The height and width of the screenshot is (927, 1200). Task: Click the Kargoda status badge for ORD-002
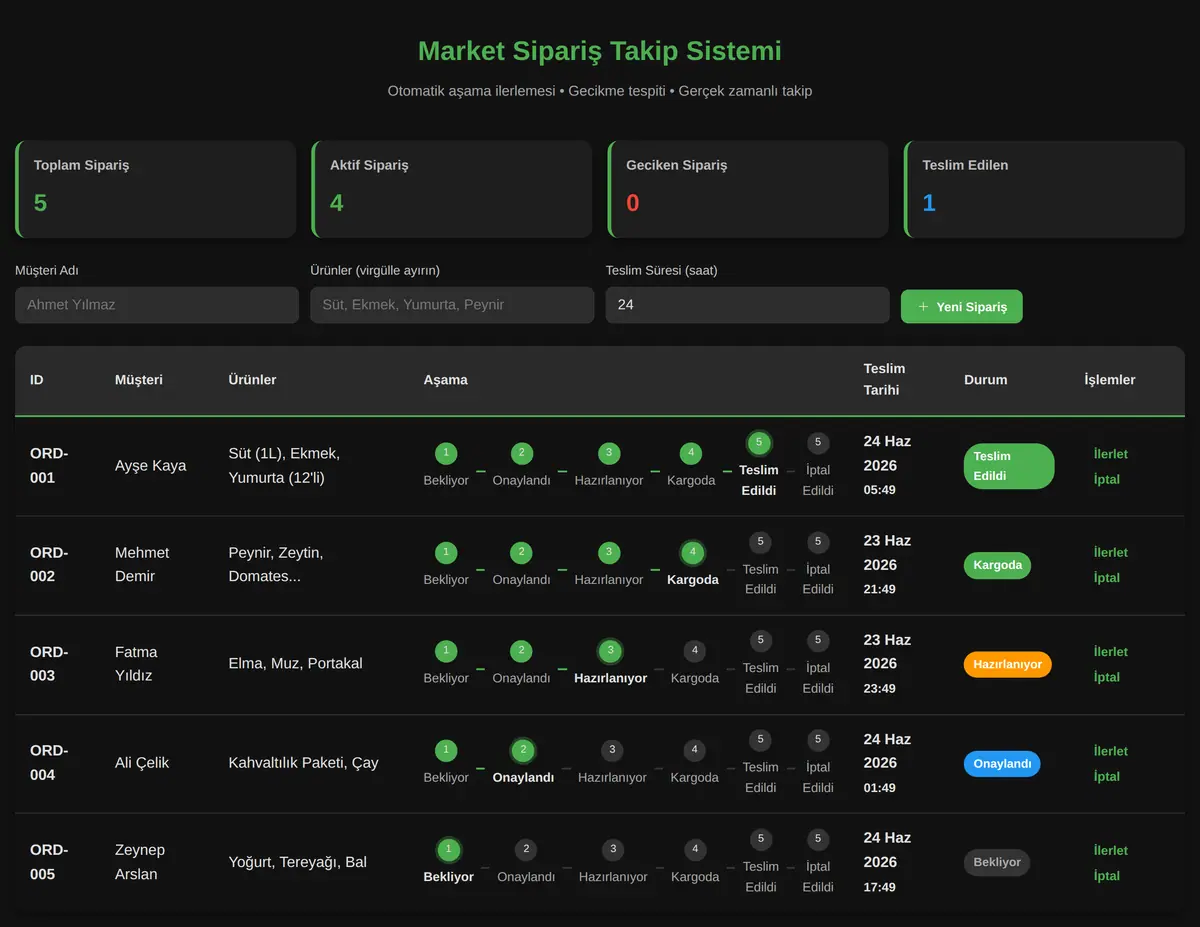pos(997,565)
